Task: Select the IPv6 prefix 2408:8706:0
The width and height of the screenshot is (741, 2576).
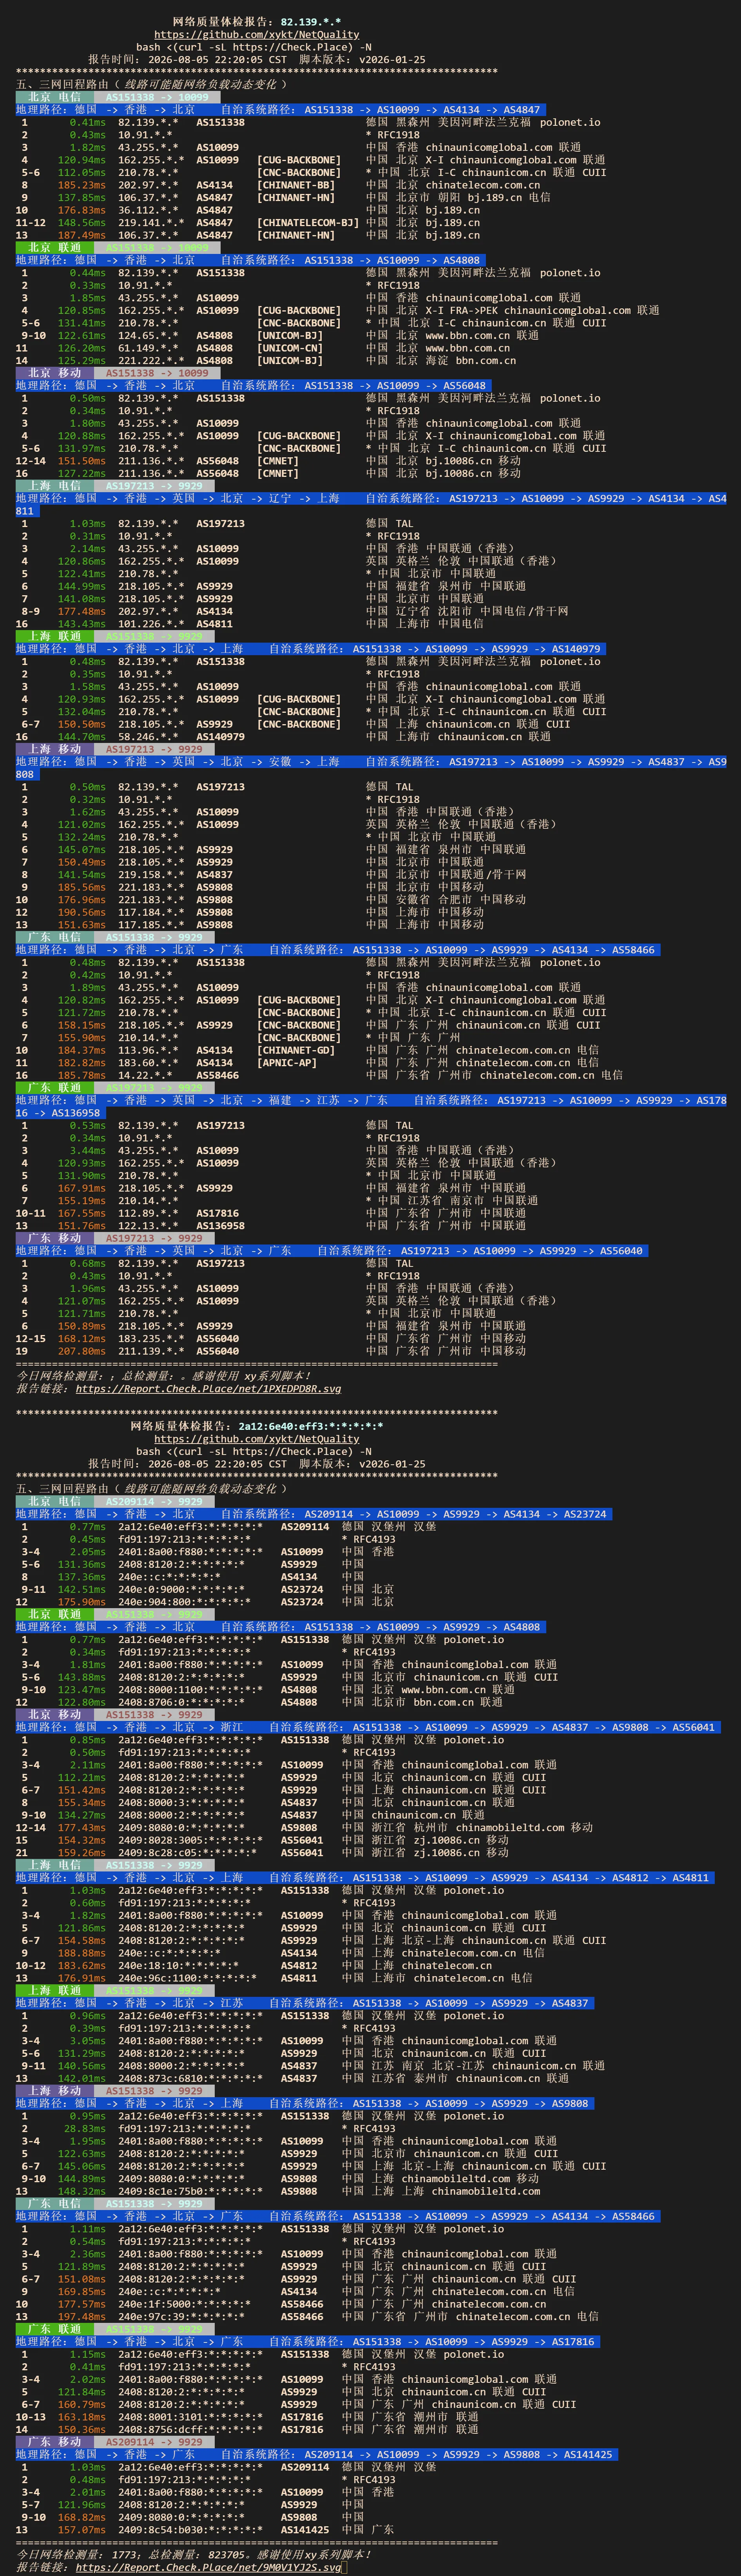Action: (151, 1702)
